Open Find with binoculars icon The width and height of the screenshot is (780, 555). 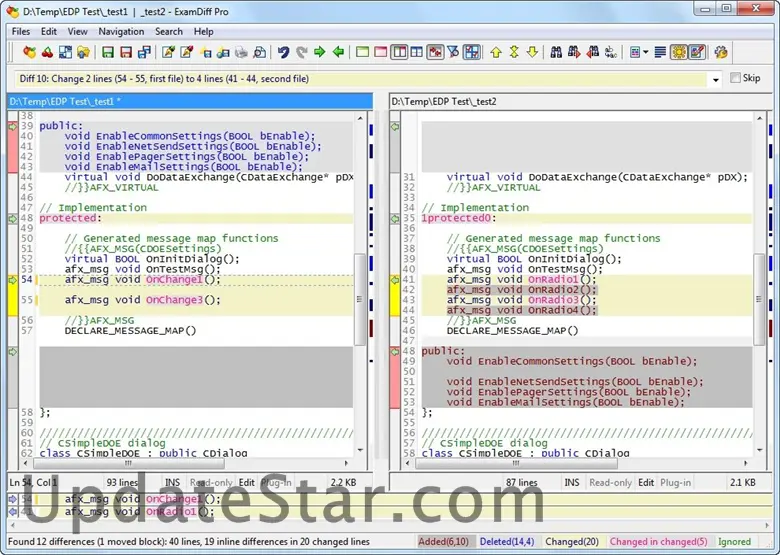[556, 52]
